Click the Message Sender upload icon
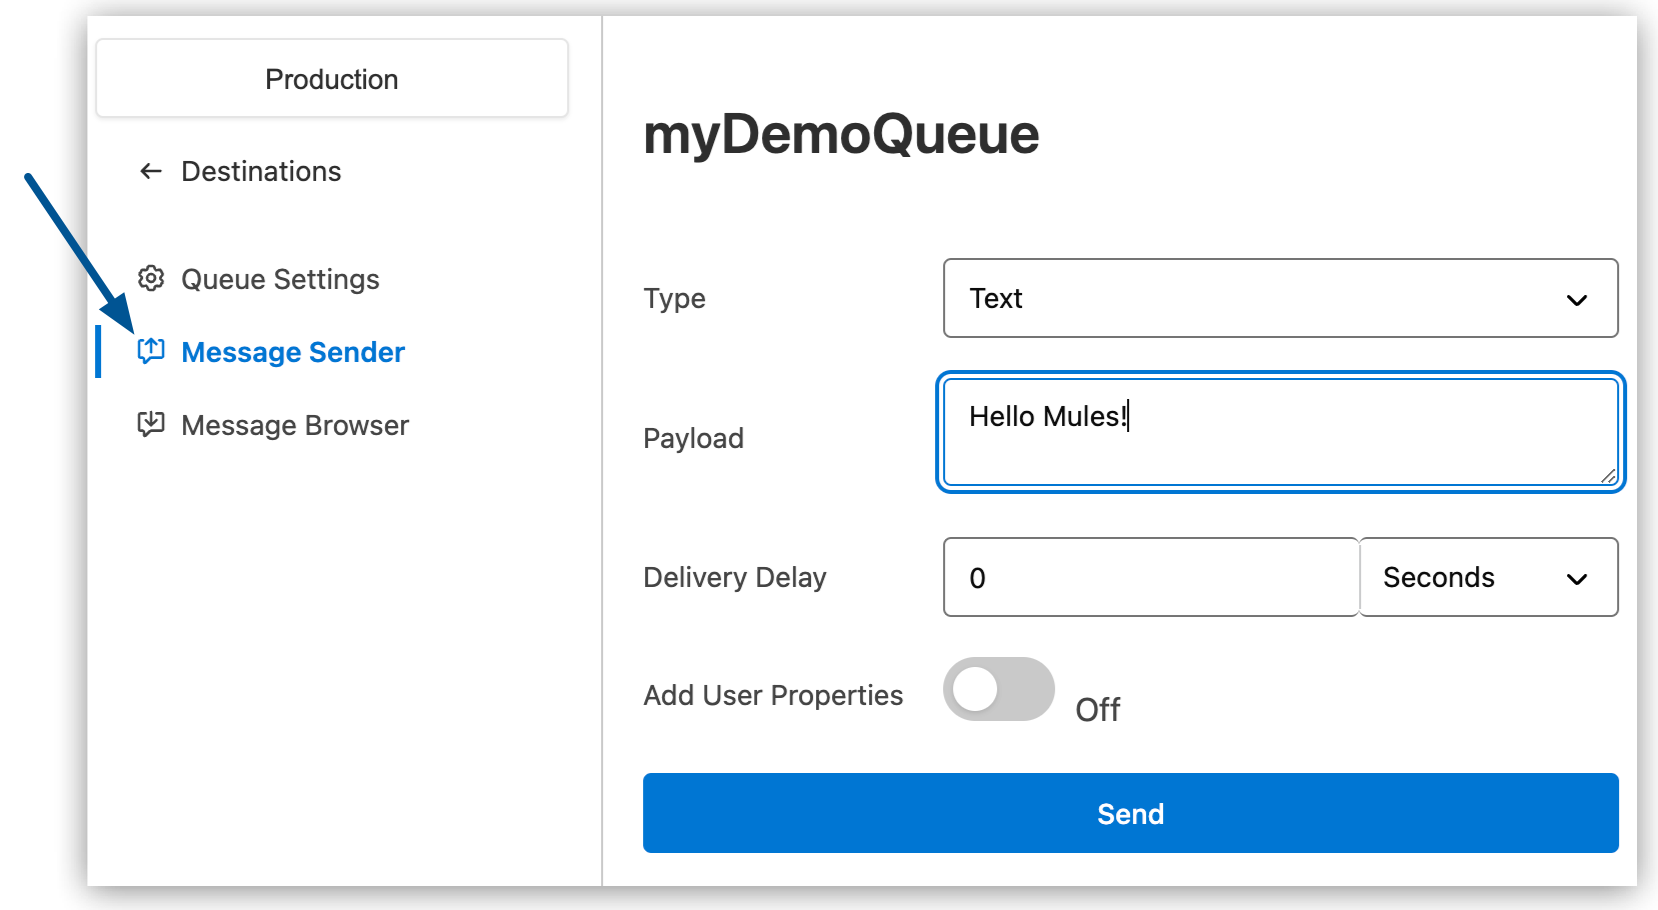This screenshot has width=1658, height=910. [x=150, y=351]
